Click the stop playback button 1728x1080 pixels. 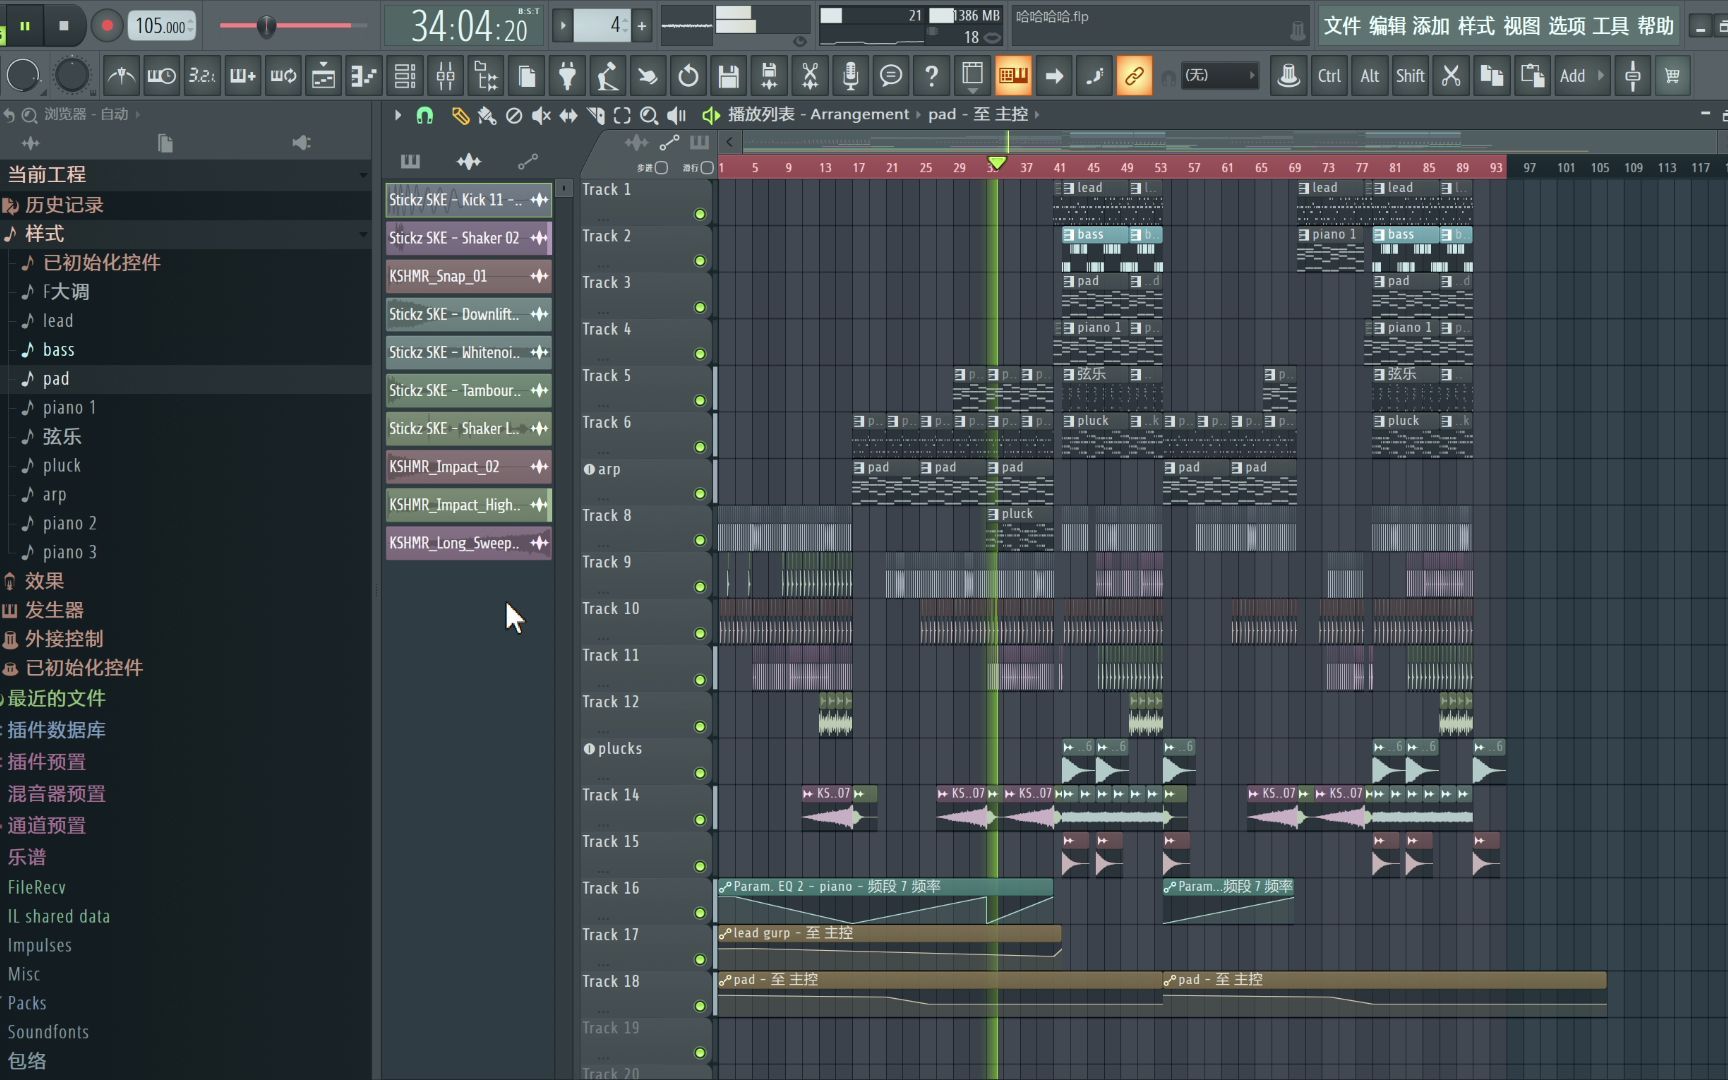pyautogui.click(x=64, y=25)
